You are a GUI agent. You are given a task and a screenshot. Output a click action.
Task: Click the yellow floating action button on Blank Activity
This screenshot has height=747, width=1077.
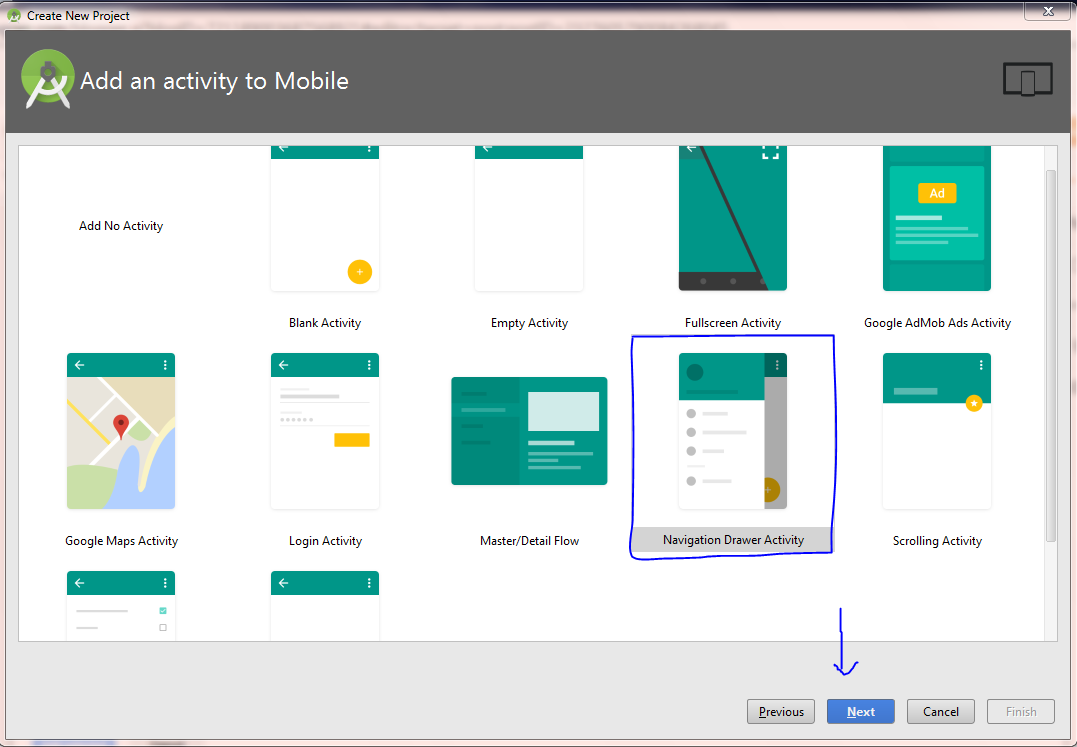359,271
